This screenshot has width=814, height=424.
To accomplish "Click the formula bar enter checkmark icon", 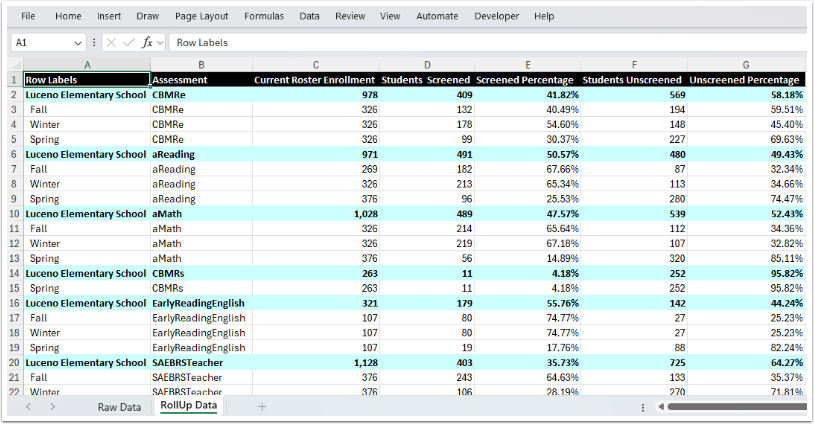I will tap(129, 43).
